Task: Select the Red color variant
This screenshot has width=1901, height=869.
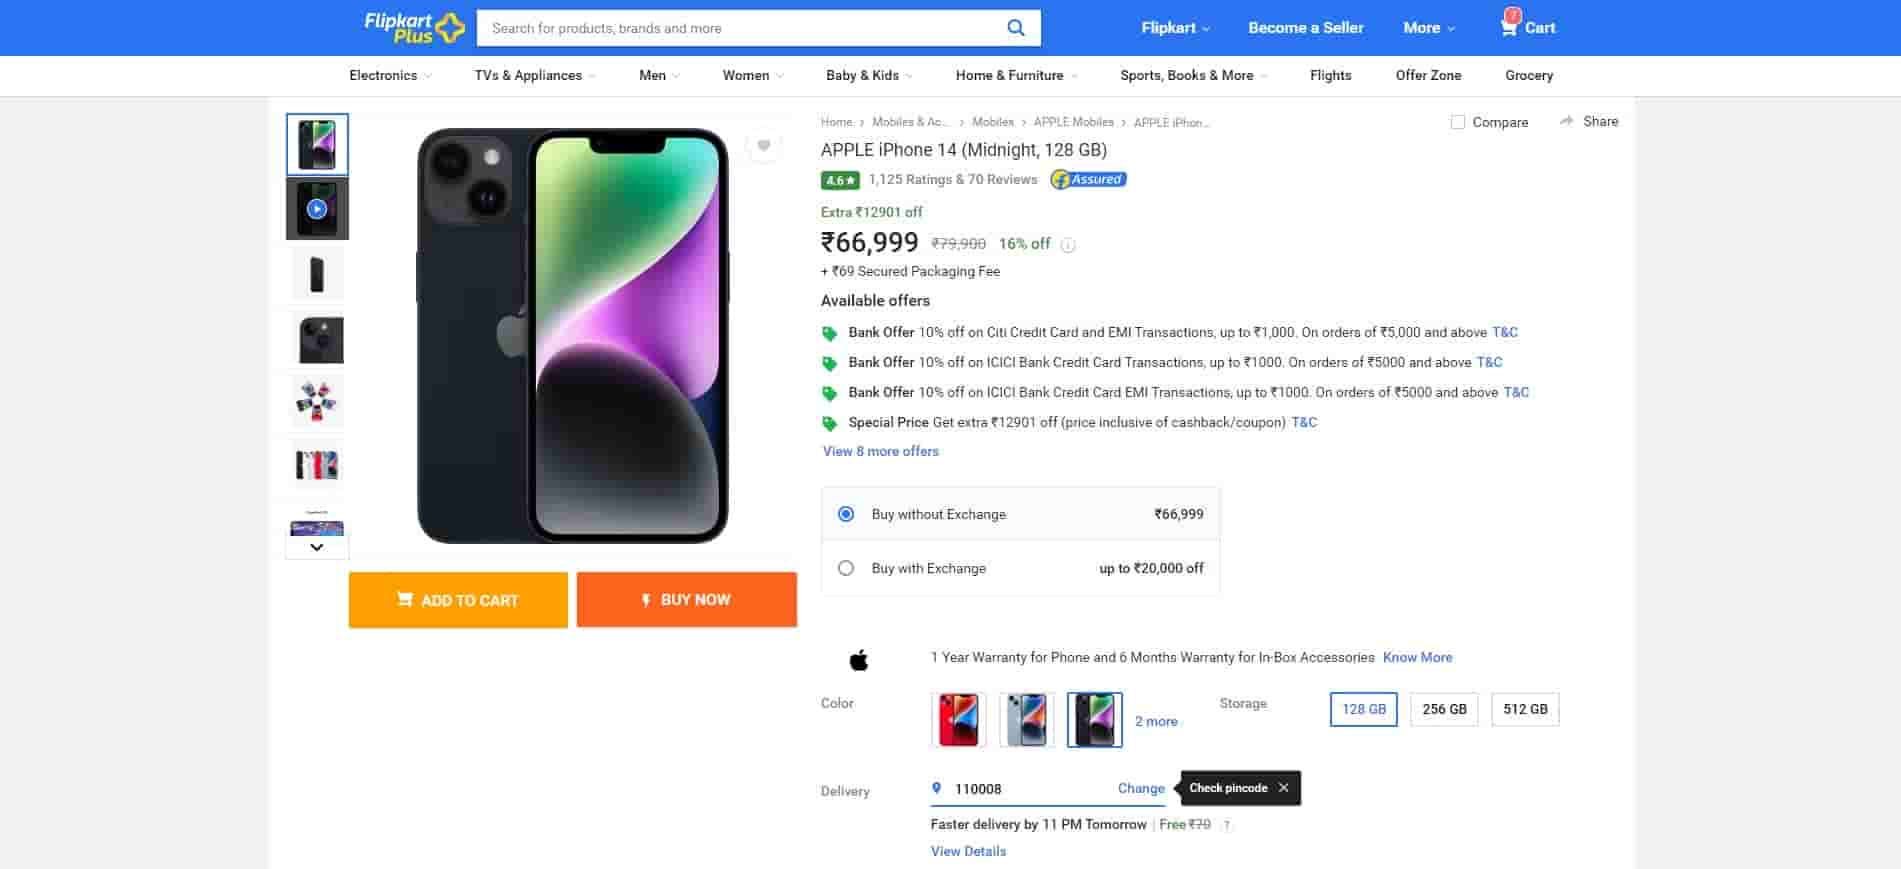Action: 957,719
